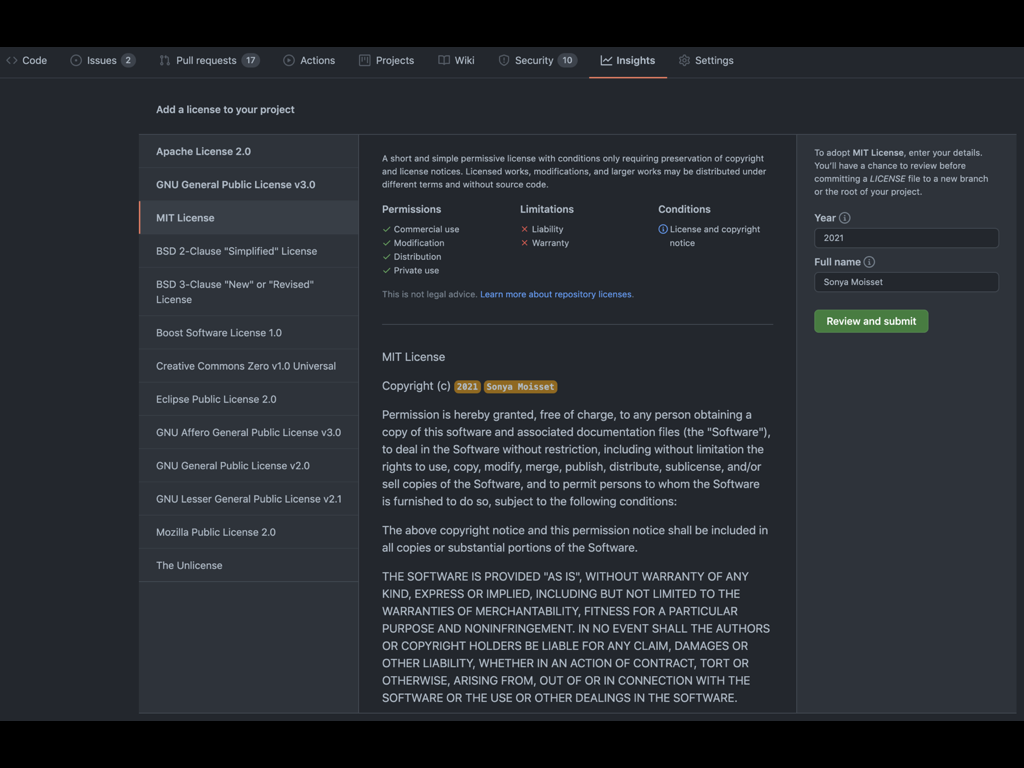Open the repository Settings tab
Image resolution: width=1024 pixels, height=768 pixels.
pos(706,60)
